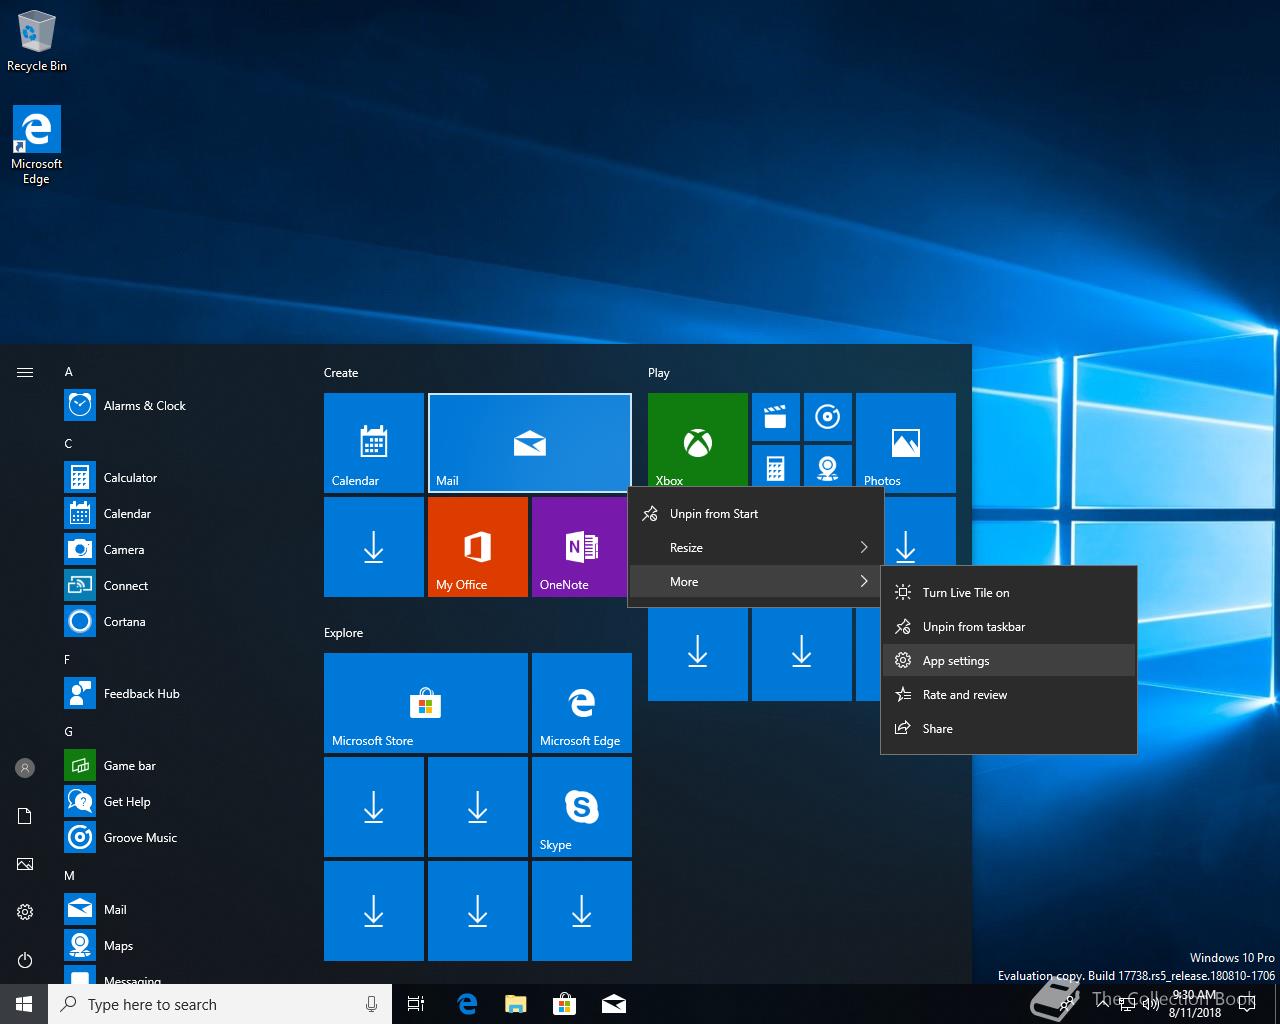Expand the More submenu
This screenshot has height=1024, width=1280.
[x=756, y=581]
